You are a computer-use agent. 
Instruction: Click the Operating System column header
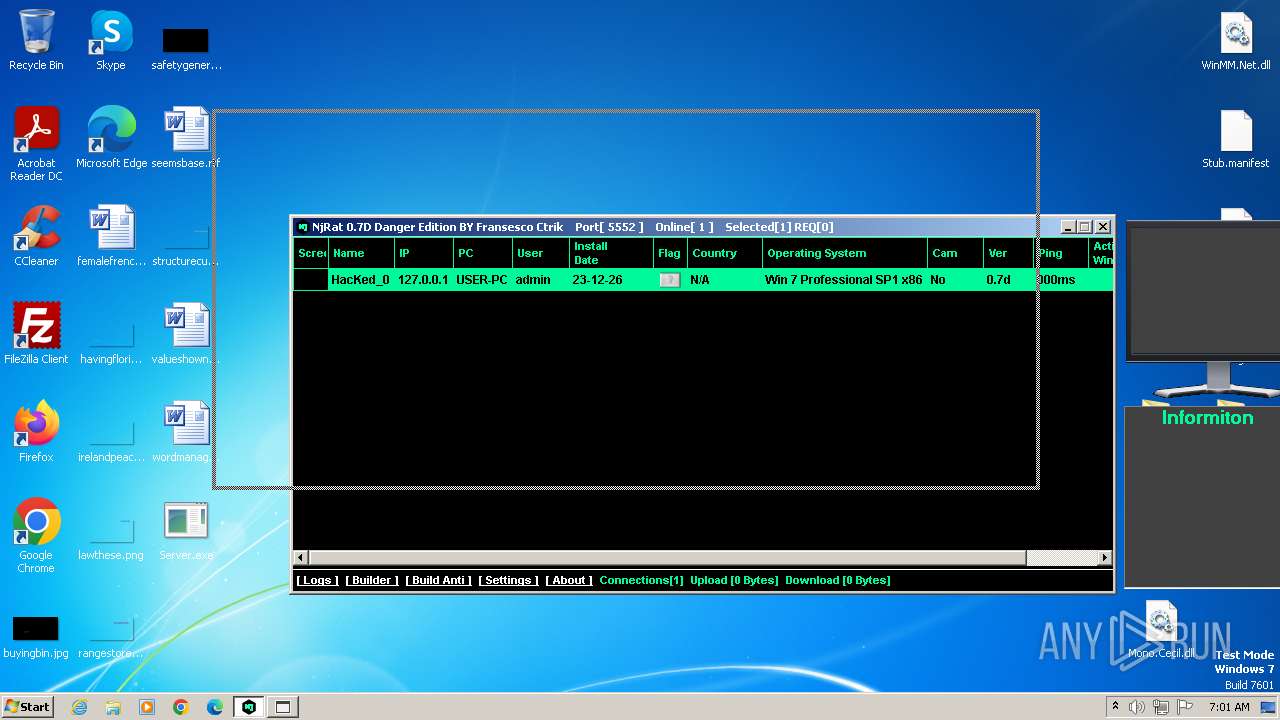(845, 253)
